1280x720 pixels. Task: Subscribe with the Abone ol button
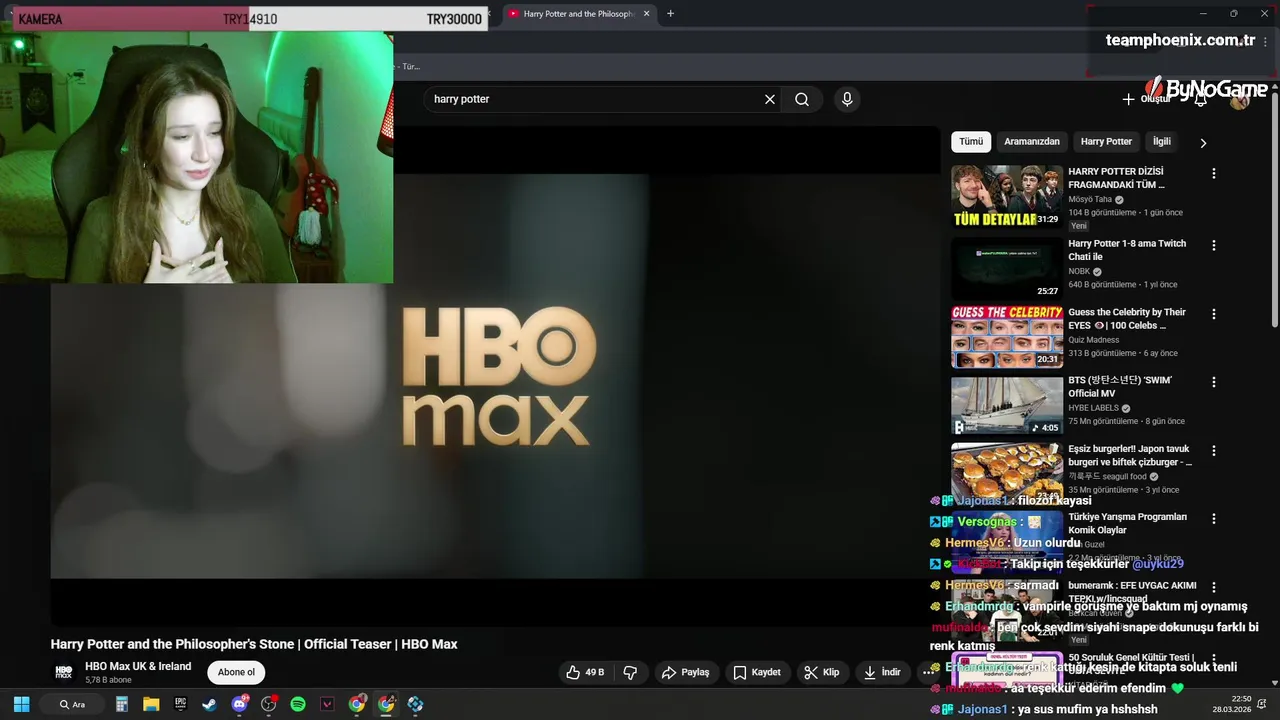click(236, 673)
